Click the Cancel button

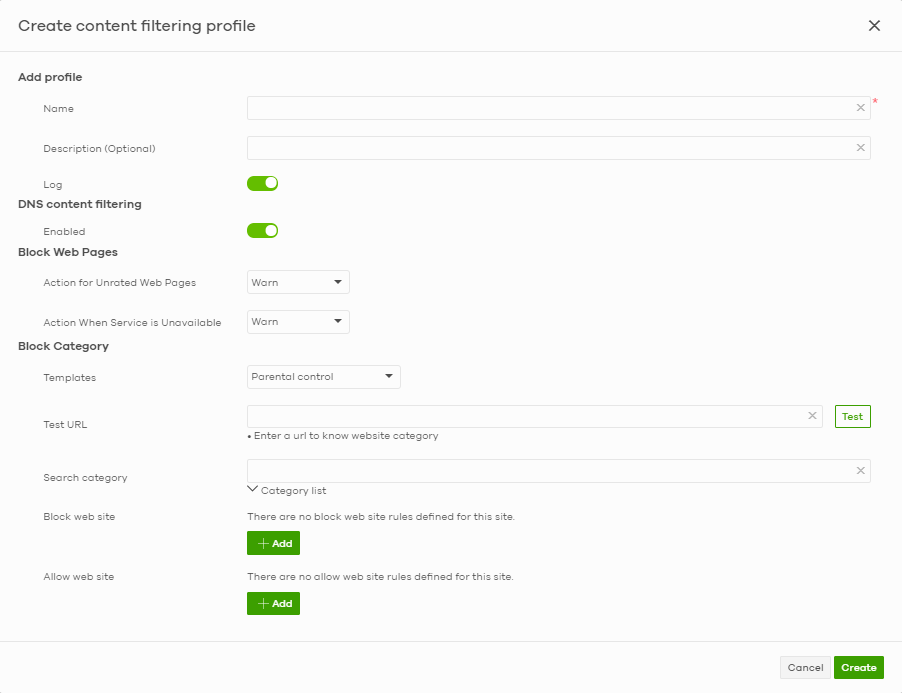805,667
